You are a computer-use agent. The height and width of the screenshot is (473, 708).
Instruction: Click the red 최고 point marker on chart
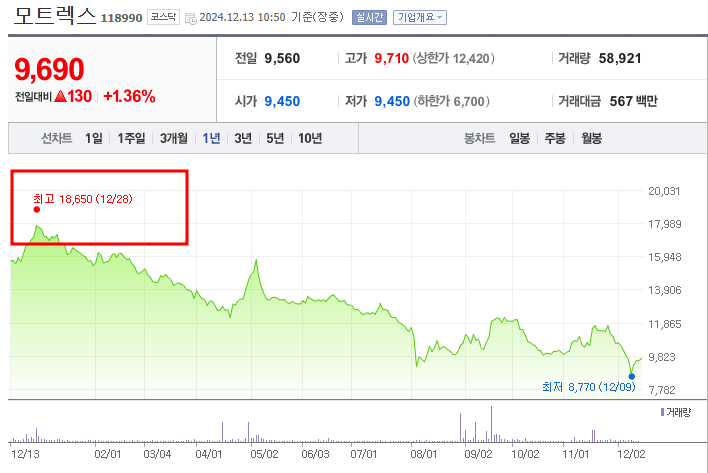point(37,209)
